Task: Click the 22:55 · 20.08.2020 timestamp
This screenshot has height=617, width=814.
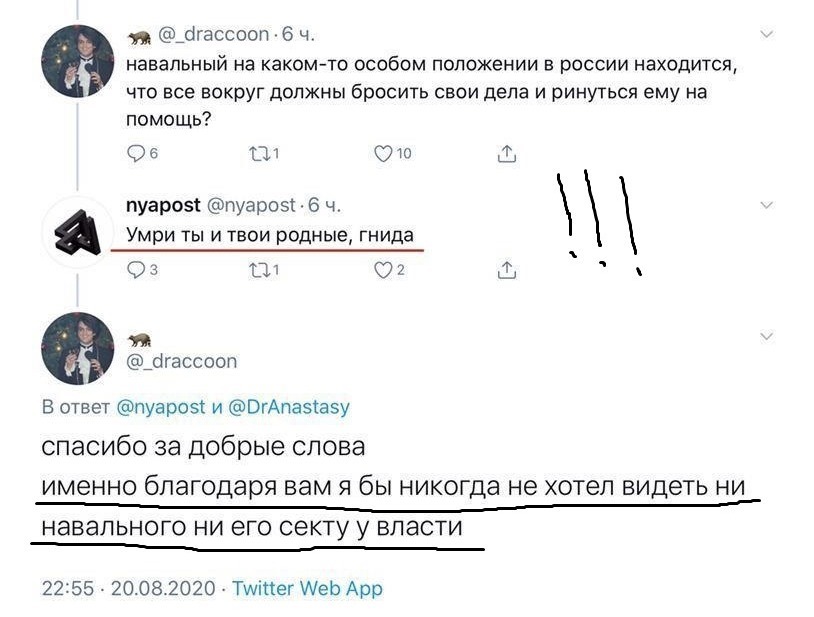Action: tap(128, 589)
